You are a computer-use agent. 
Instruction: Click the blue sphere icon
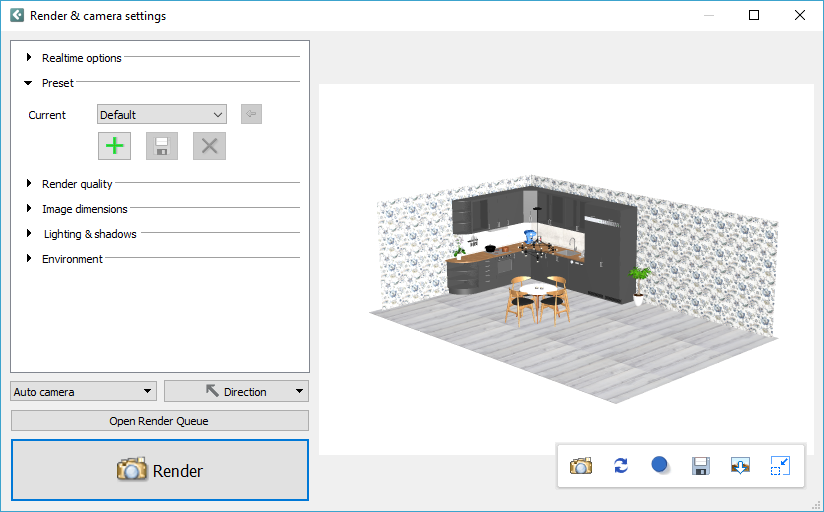660,465
